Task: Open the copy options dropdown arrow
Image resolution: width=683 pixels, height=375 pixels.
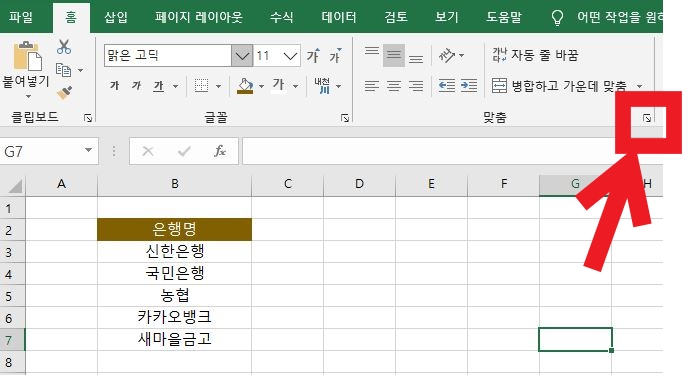Action: click(81, 70)
